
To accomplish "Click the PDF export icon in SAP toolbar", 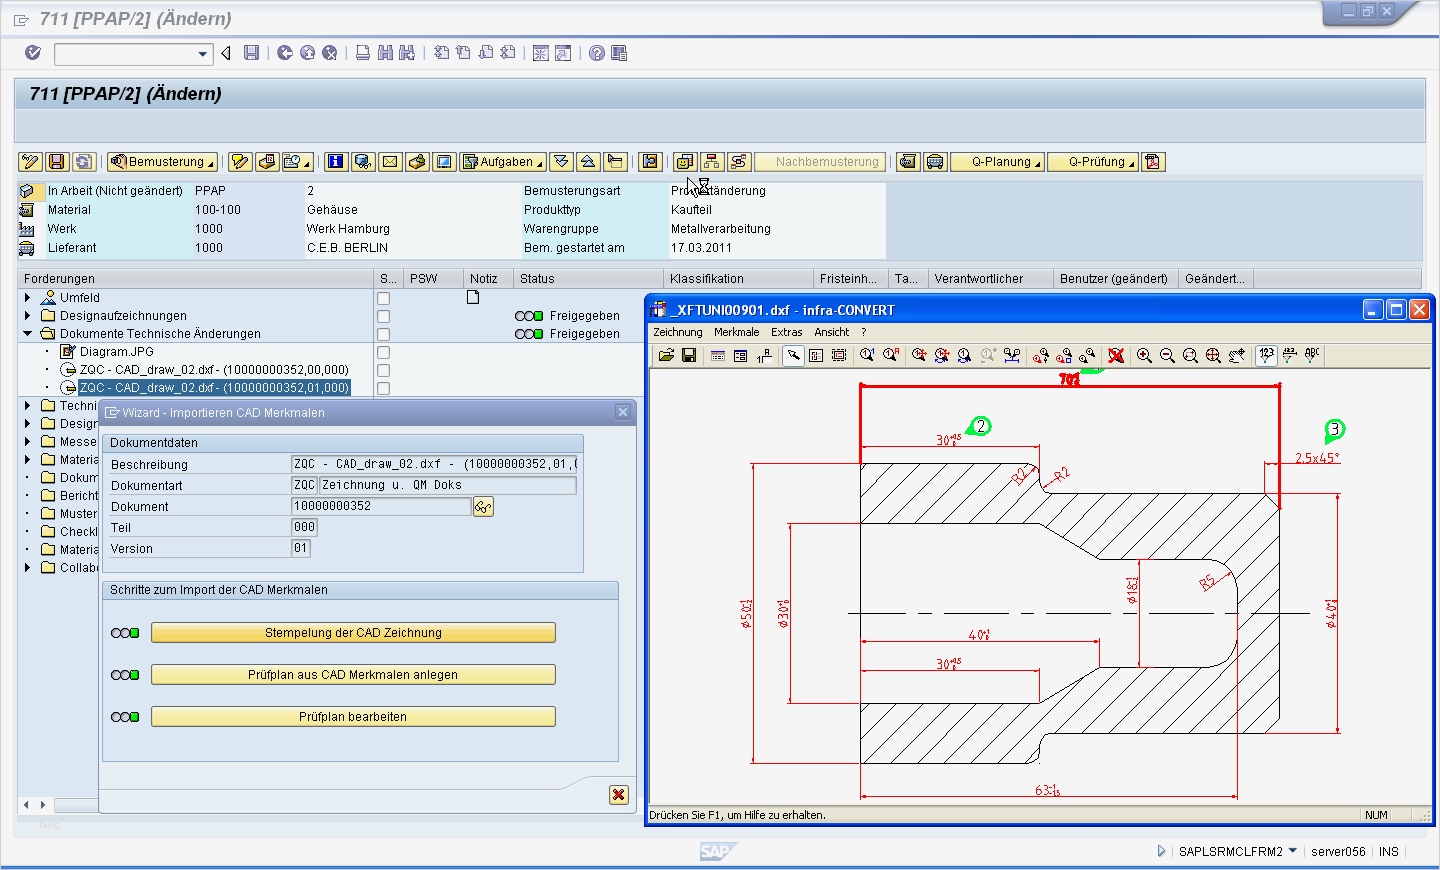I will (1153, 162).
